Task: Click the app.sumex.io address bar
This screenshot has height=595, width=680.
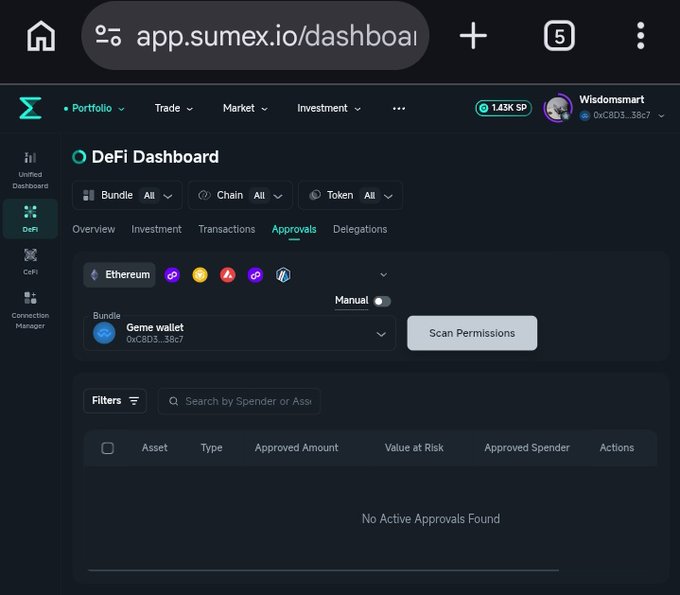Action: tap(255, 36)
